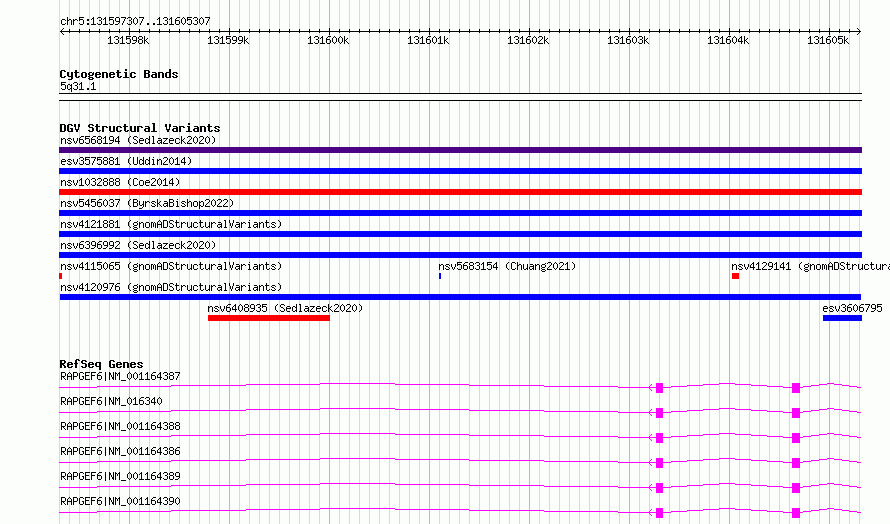Click the left exon box of NM_001164390
890x524 pixels.
click(660, 513)
